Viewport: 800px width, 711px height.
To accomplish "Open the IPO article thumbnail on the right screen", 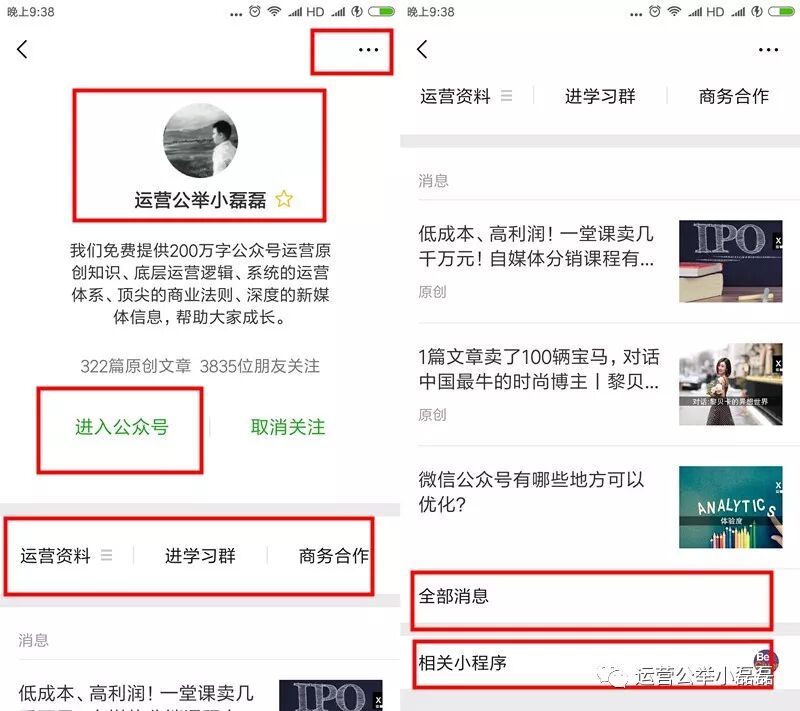I will [730, 261].
